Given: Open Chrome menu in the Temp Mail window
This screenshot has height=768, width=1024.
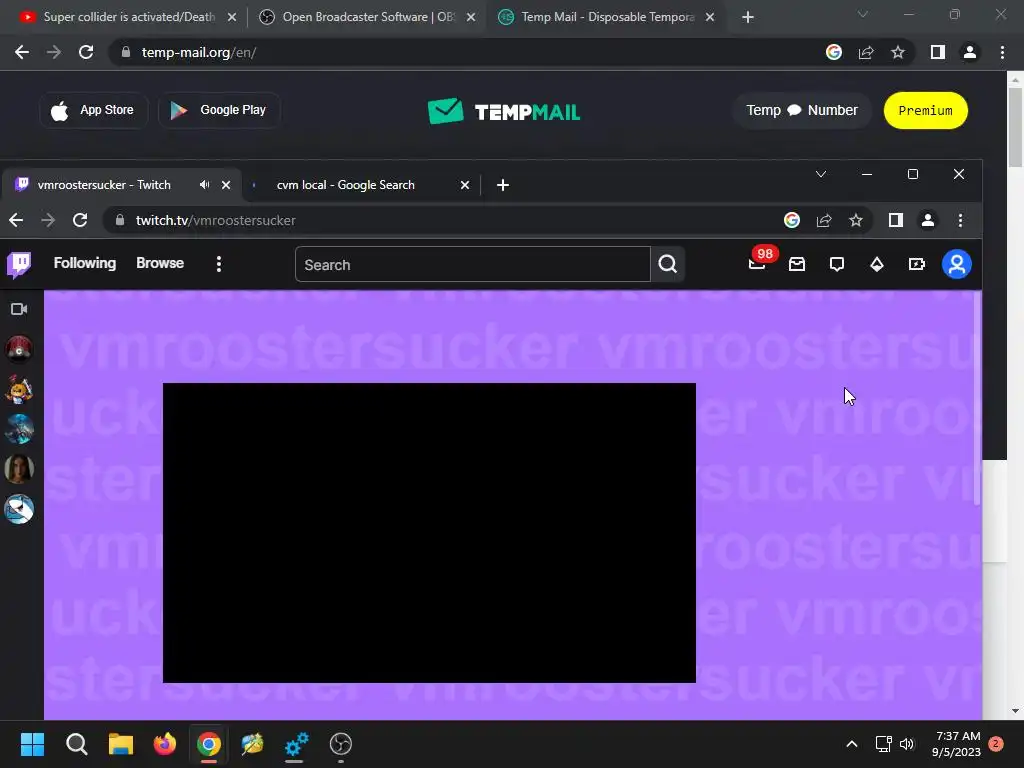Looking at the screenshot, I should [1002, 52].
